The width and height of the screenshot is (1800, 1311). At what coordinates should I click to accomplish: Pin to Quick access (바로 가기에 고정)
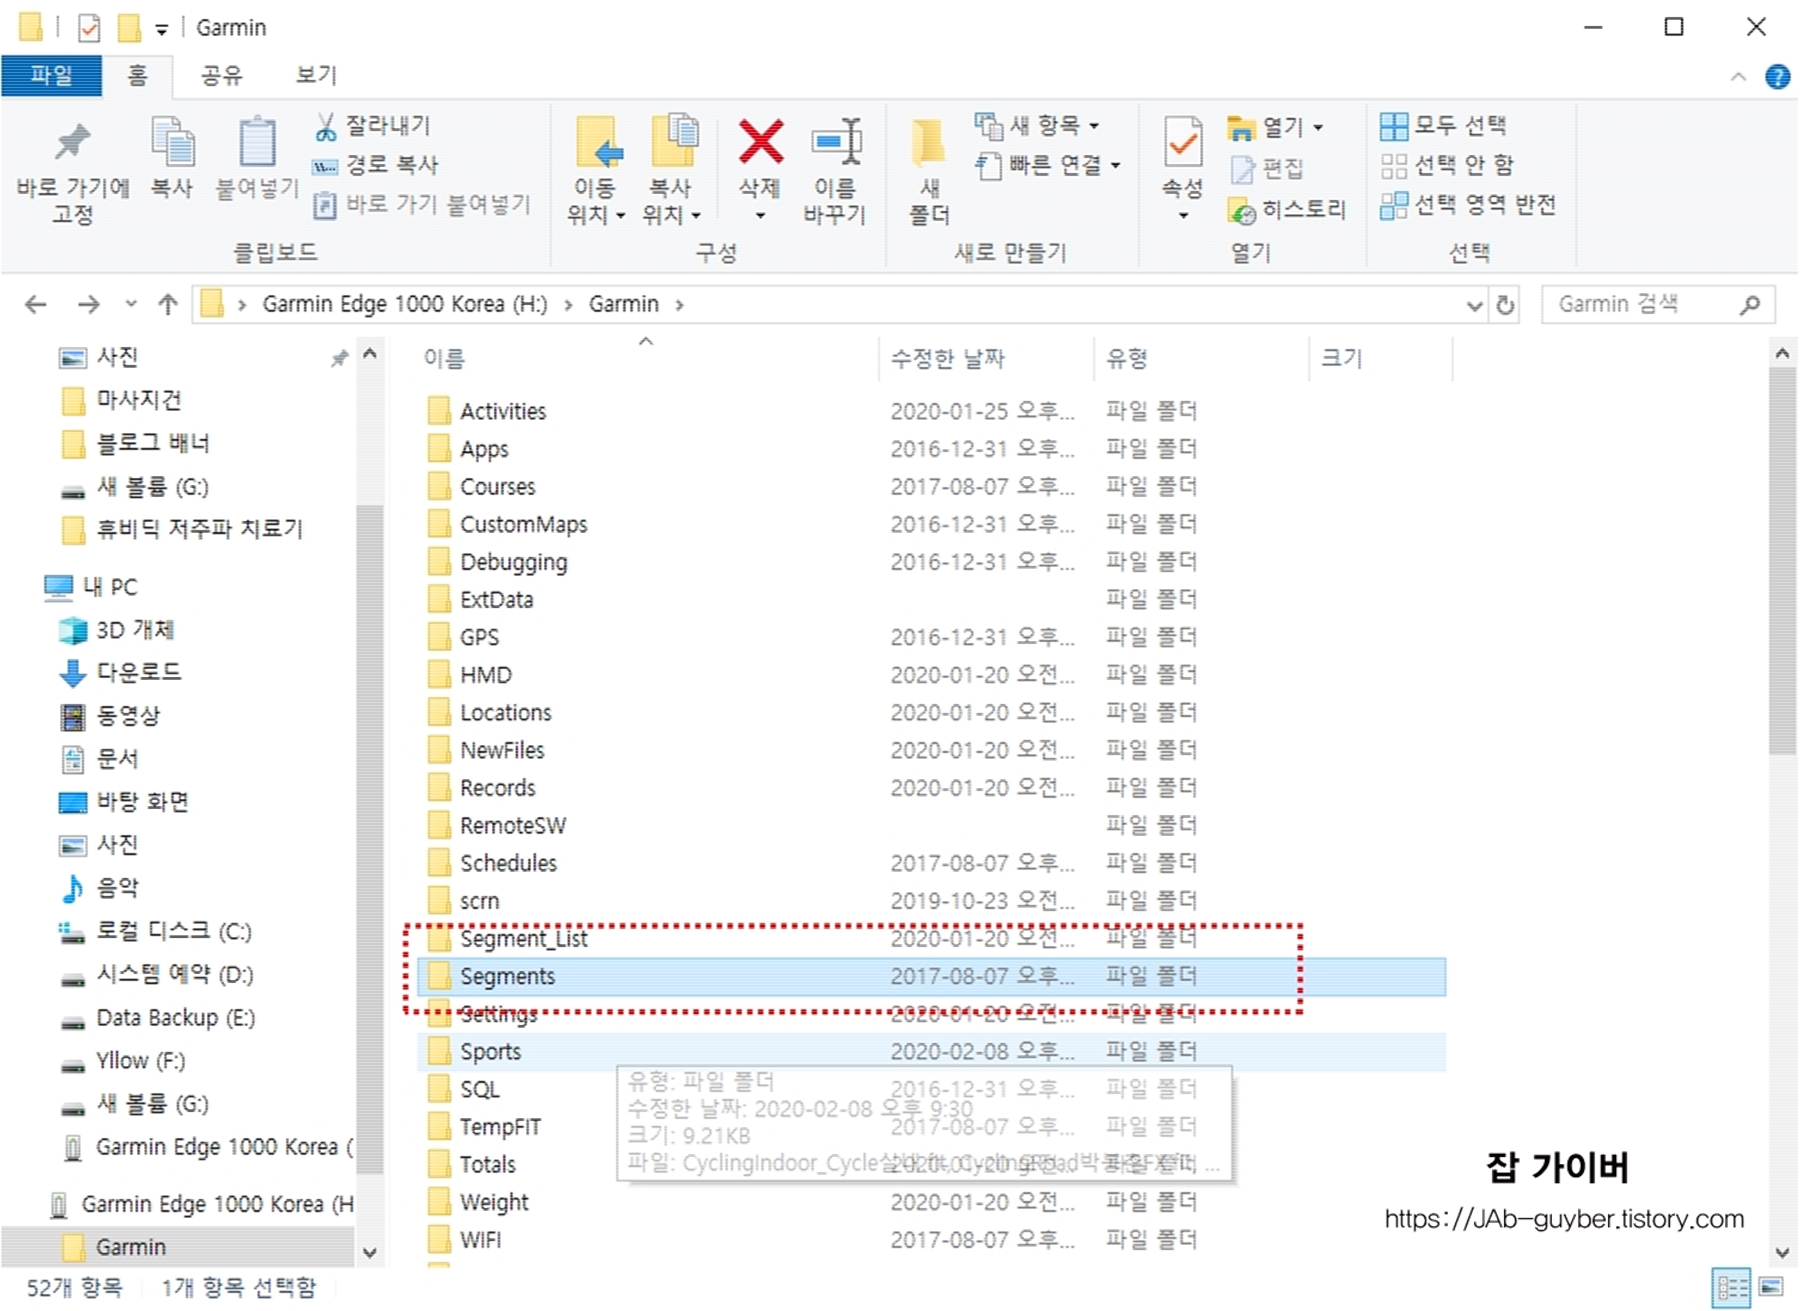(x=72, y=172)
